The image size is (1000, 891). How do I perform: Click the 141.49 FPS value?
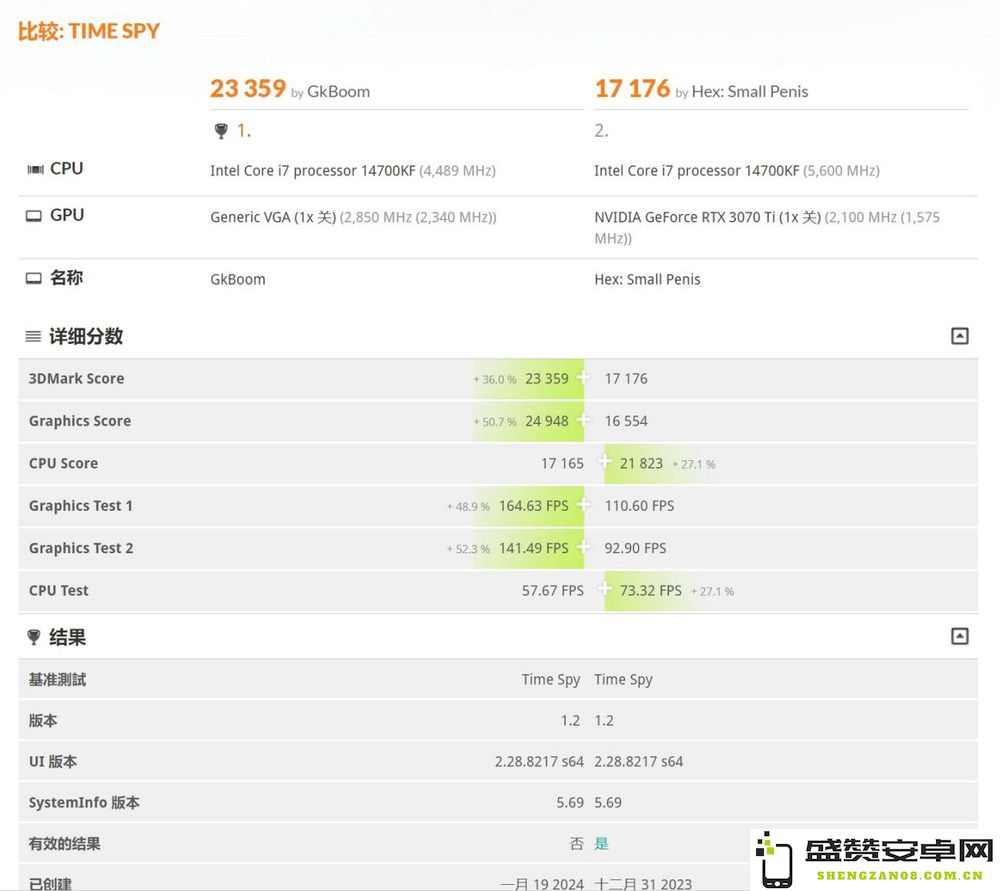click(x=533, y=549)
